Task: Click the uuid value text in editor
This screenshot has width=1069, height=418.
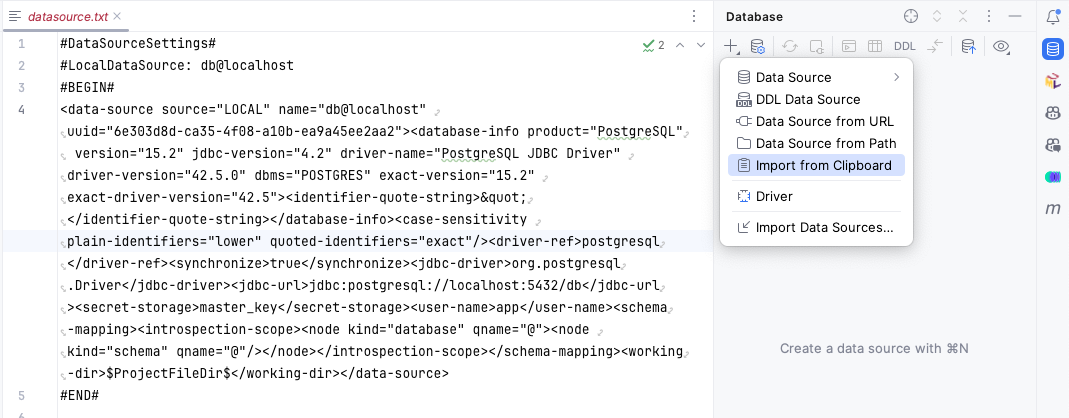Action: [253, 132]
